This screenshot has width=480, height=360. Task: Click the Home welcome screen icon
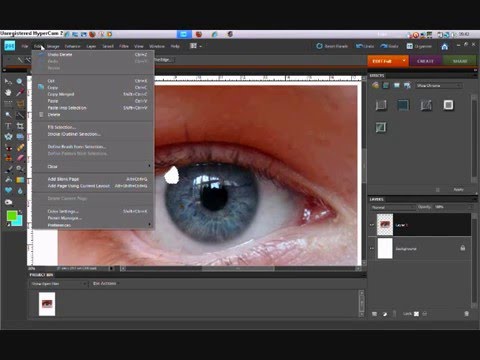coord(444,47)
